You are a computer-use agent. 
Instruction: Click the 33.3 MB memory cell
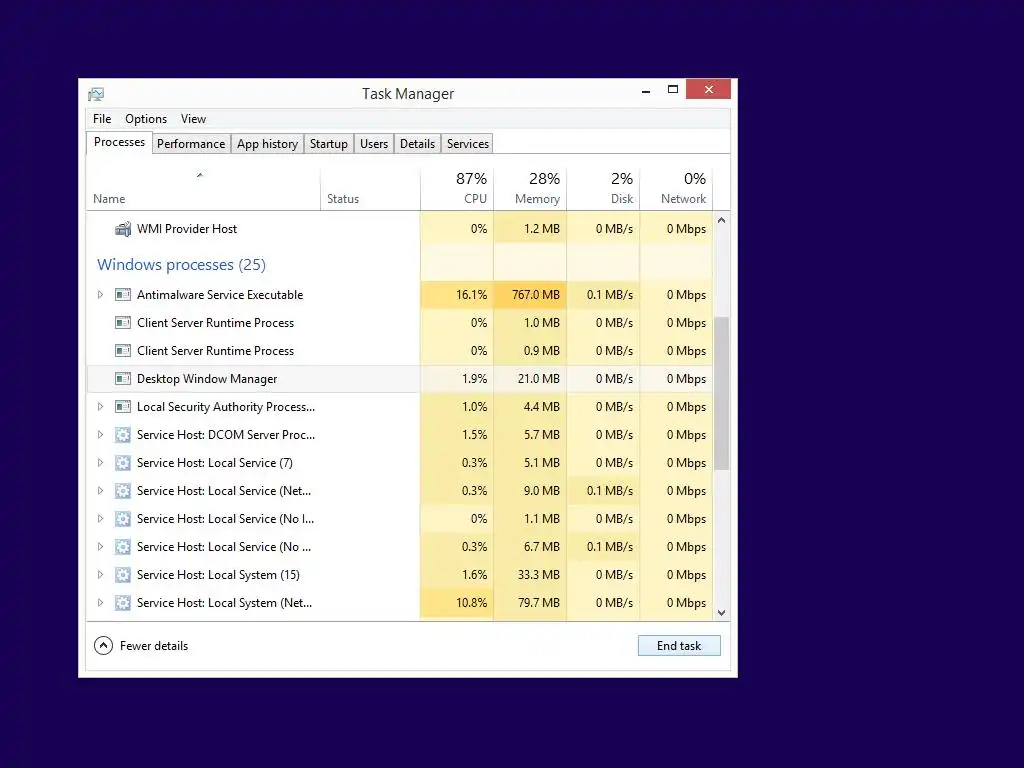(530, 575)
